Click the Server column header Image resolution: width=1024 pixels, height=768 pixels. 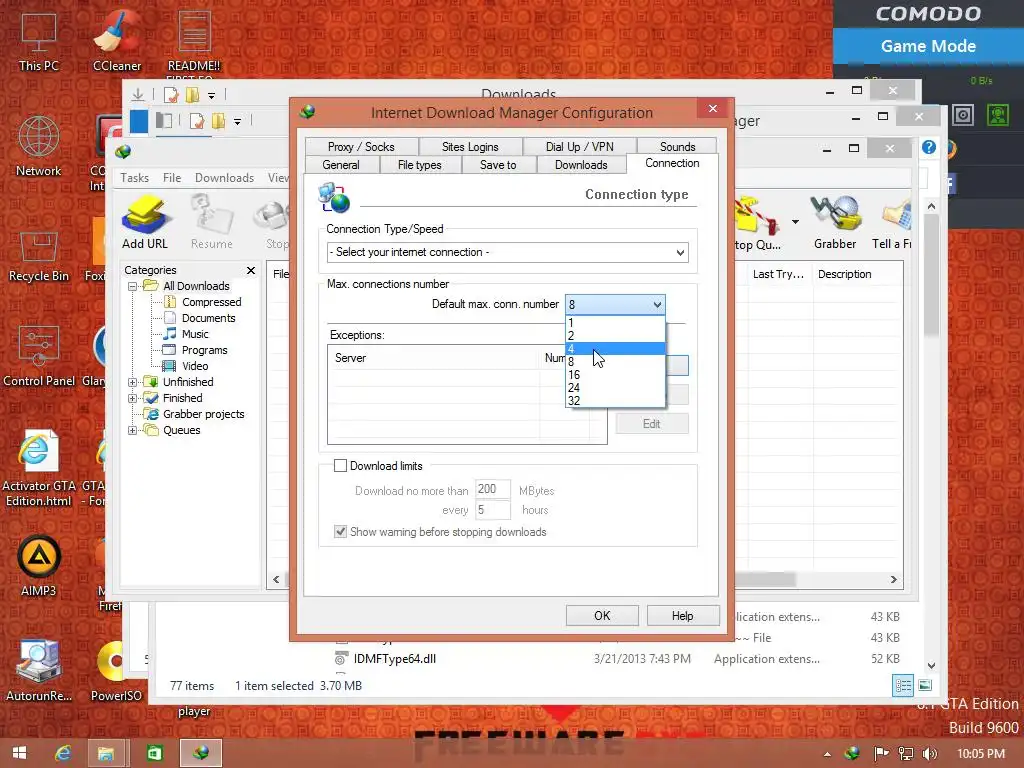click(434, 358)
